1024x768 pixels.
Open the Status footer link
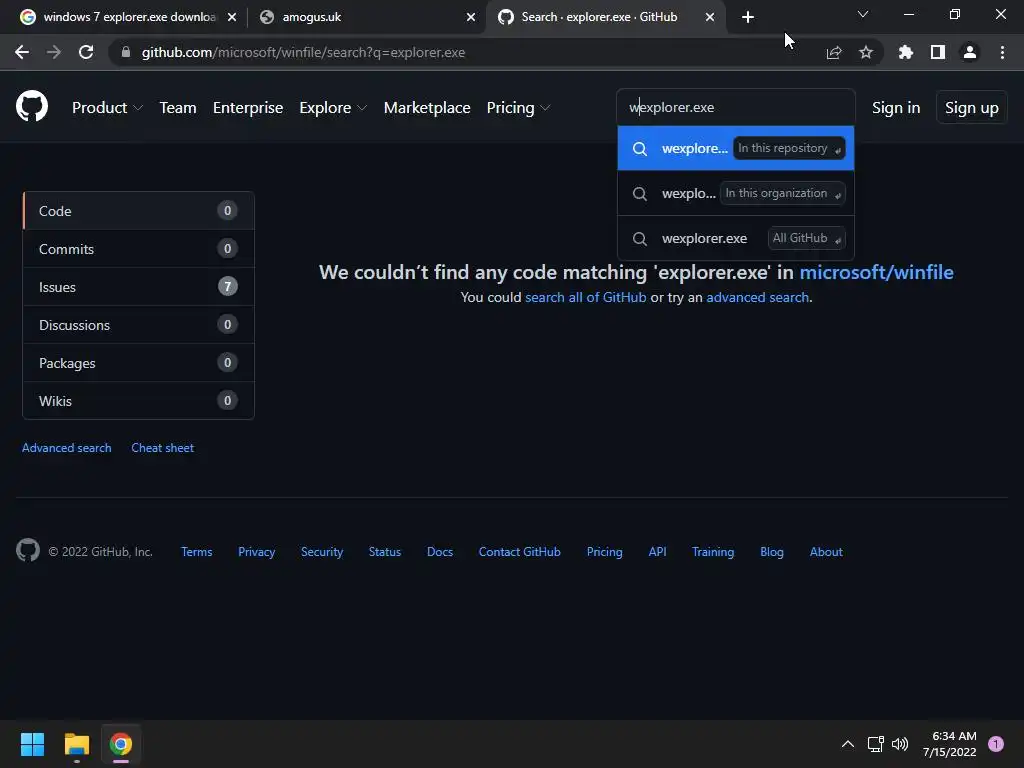(385, 552)
